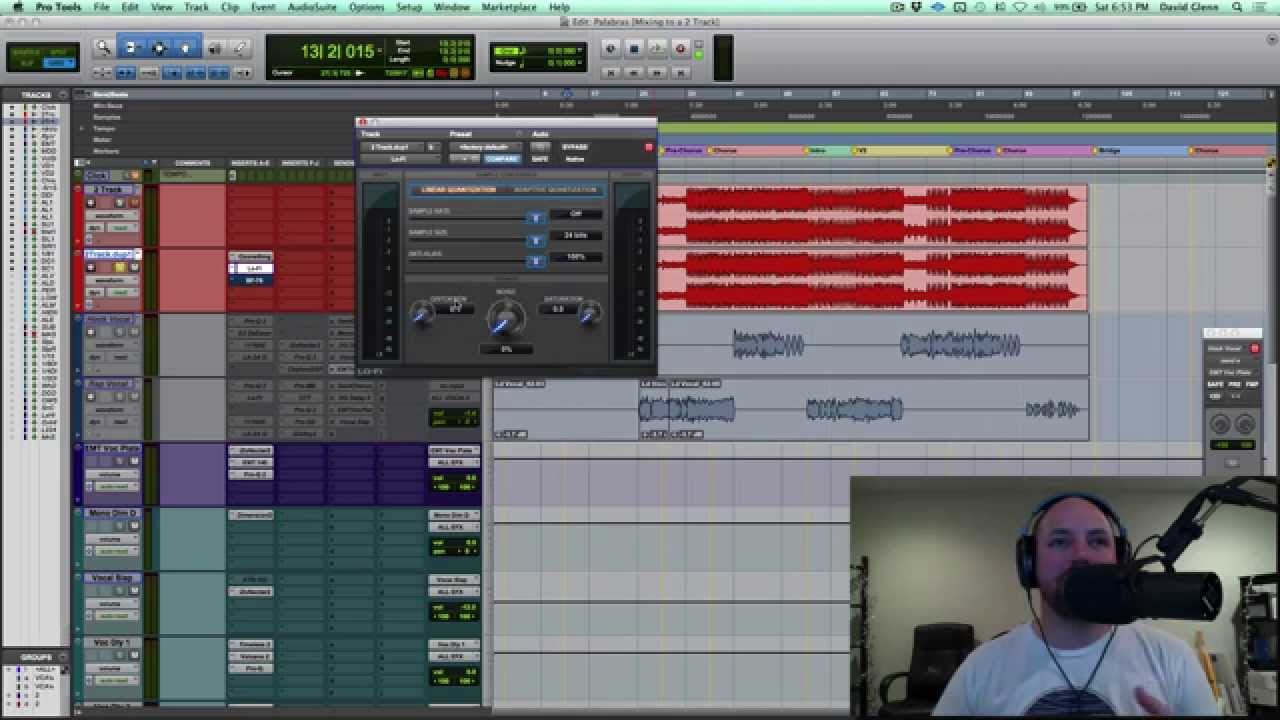This screenshot has width=1280, height=720.
Task: Open track selector in plug-in window
Action: click(392, 147)
